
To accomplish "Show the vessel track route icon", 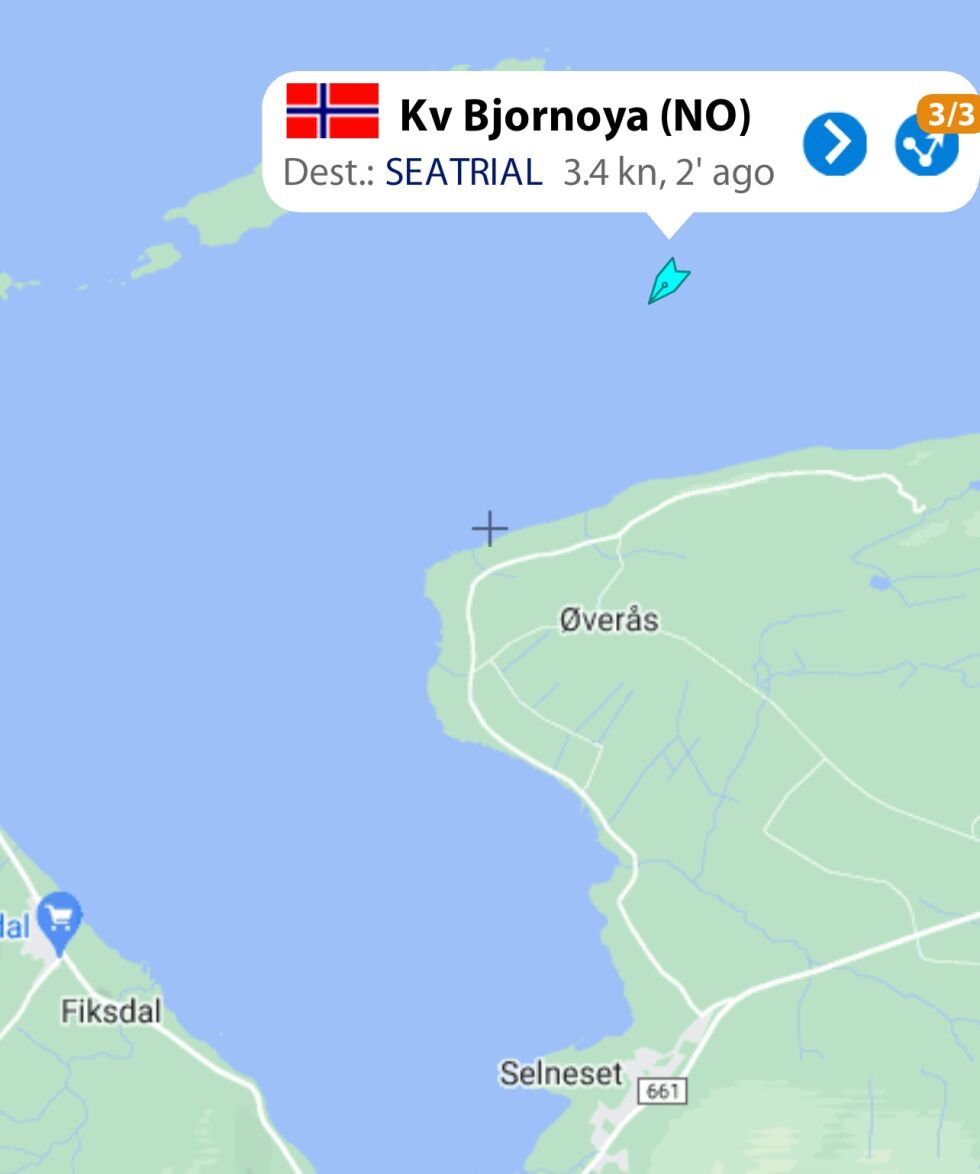I will click(x=926, y=145).
